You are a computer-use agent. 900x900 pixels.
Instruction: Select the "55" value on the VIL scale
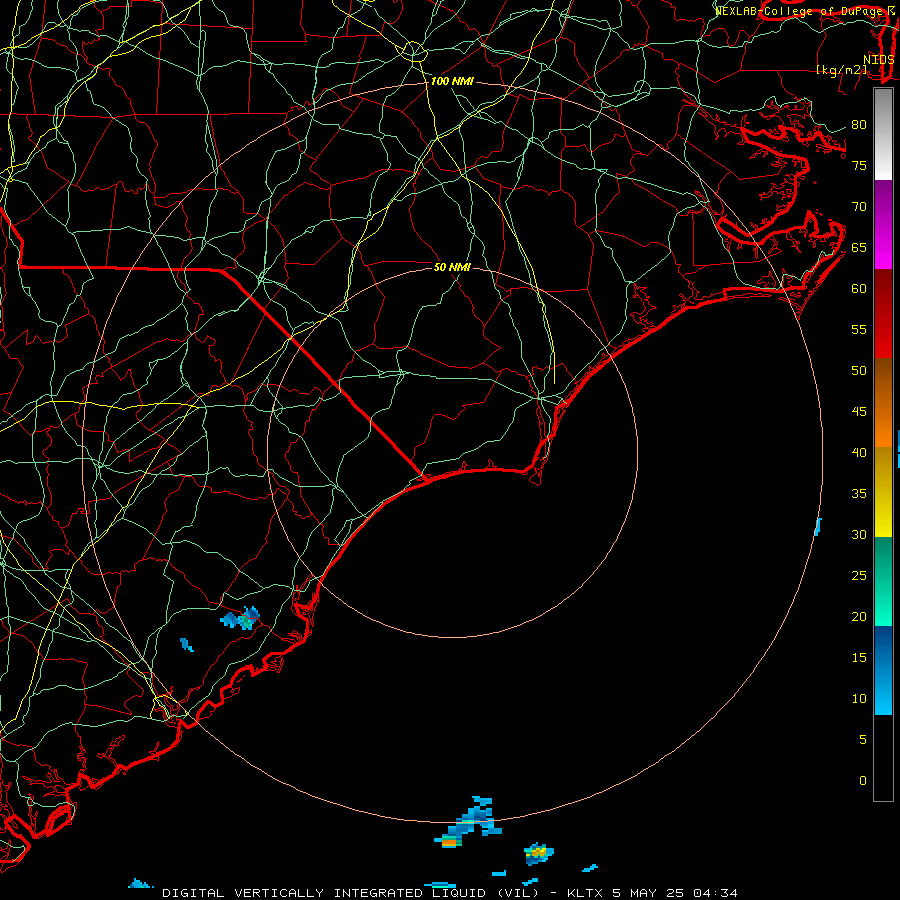tap(859, 330)
